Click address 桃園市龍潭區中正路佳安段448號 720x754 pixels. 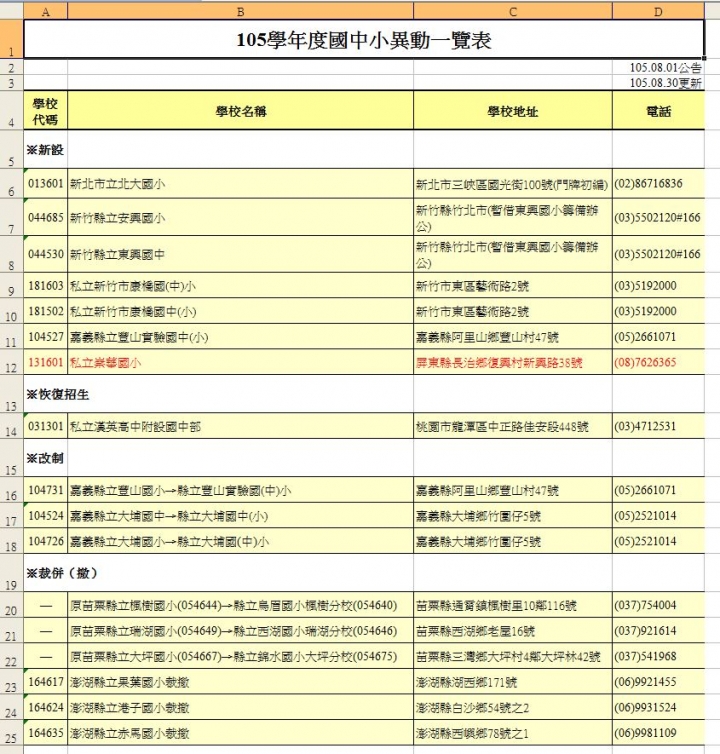513,426
